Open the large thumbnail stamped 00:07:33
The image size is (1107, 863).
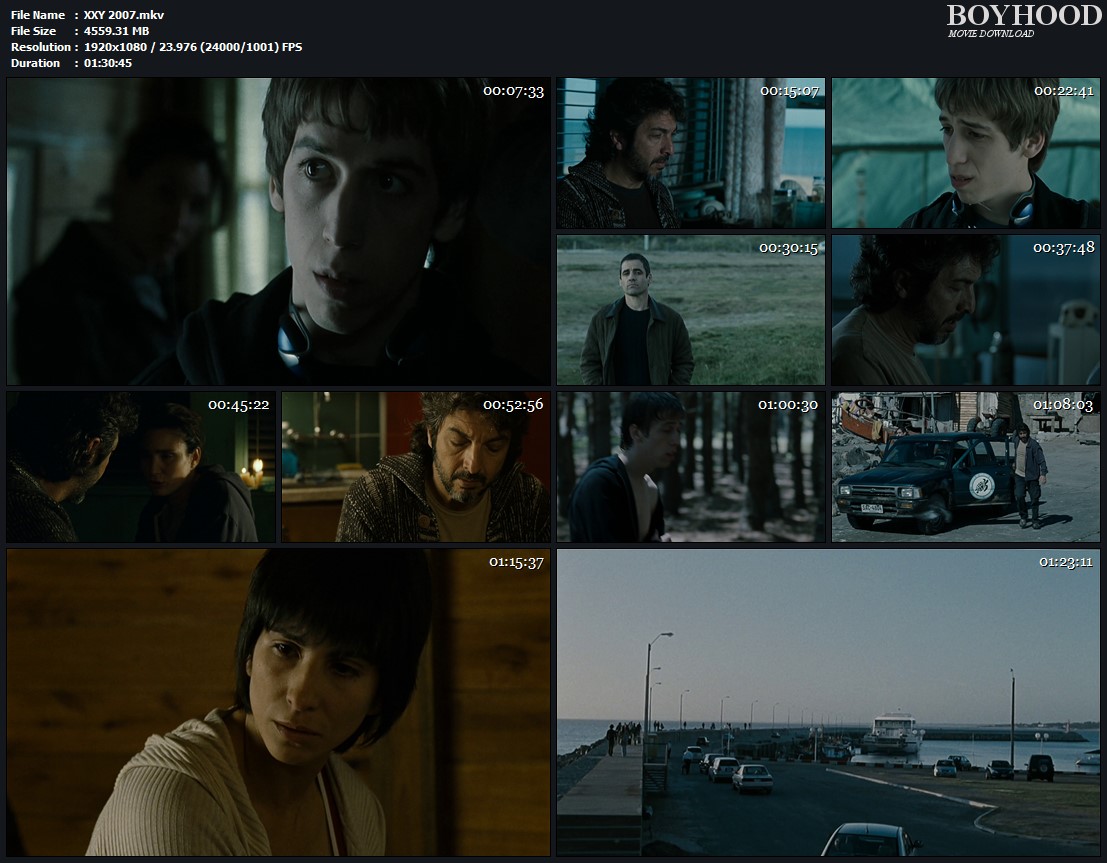[x=278, y=231]
